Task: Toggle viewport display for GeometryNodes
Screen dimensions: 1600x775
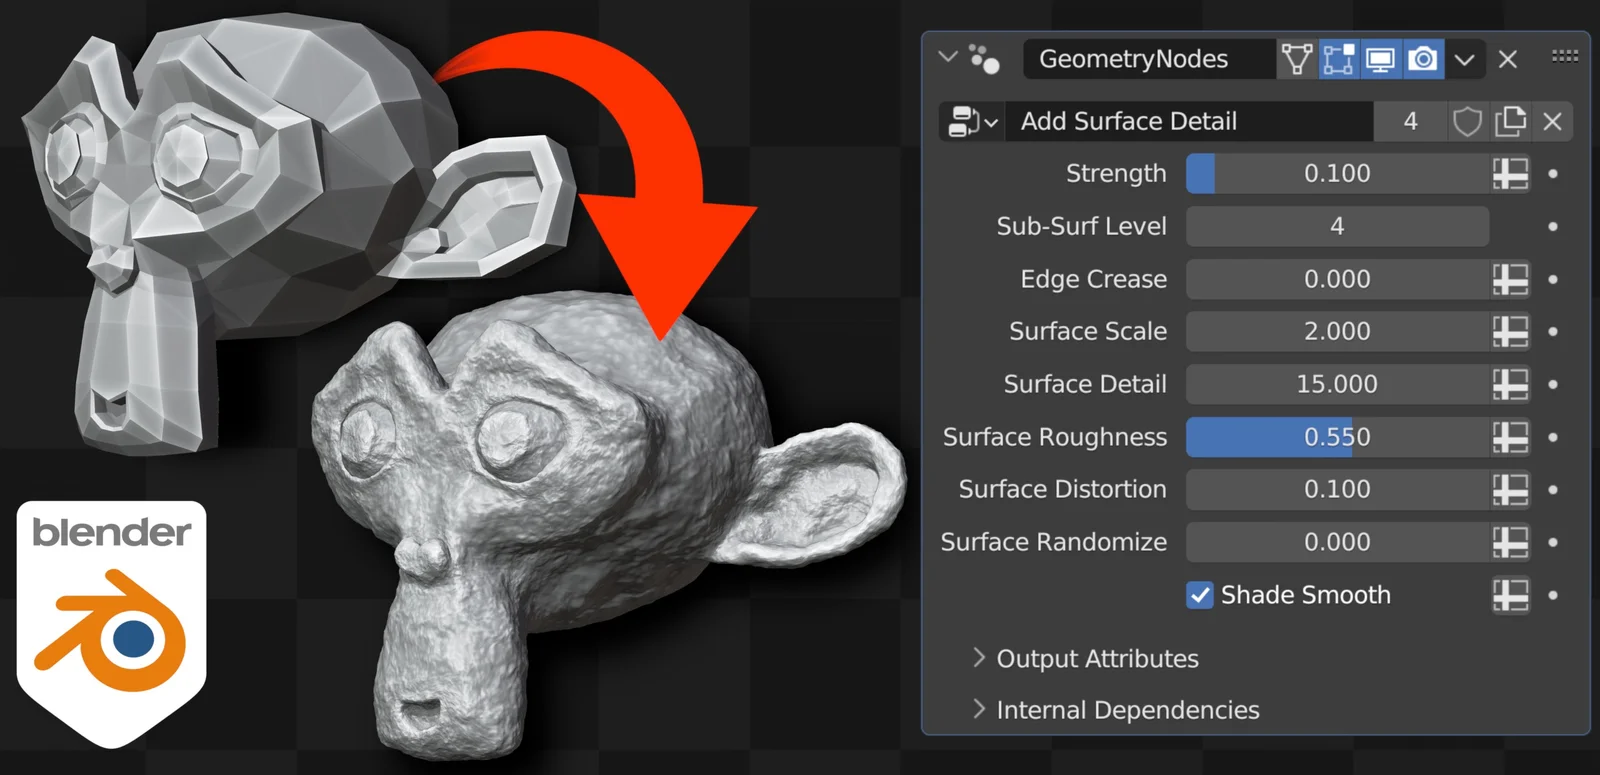Action: click(x=1381, y=59)
